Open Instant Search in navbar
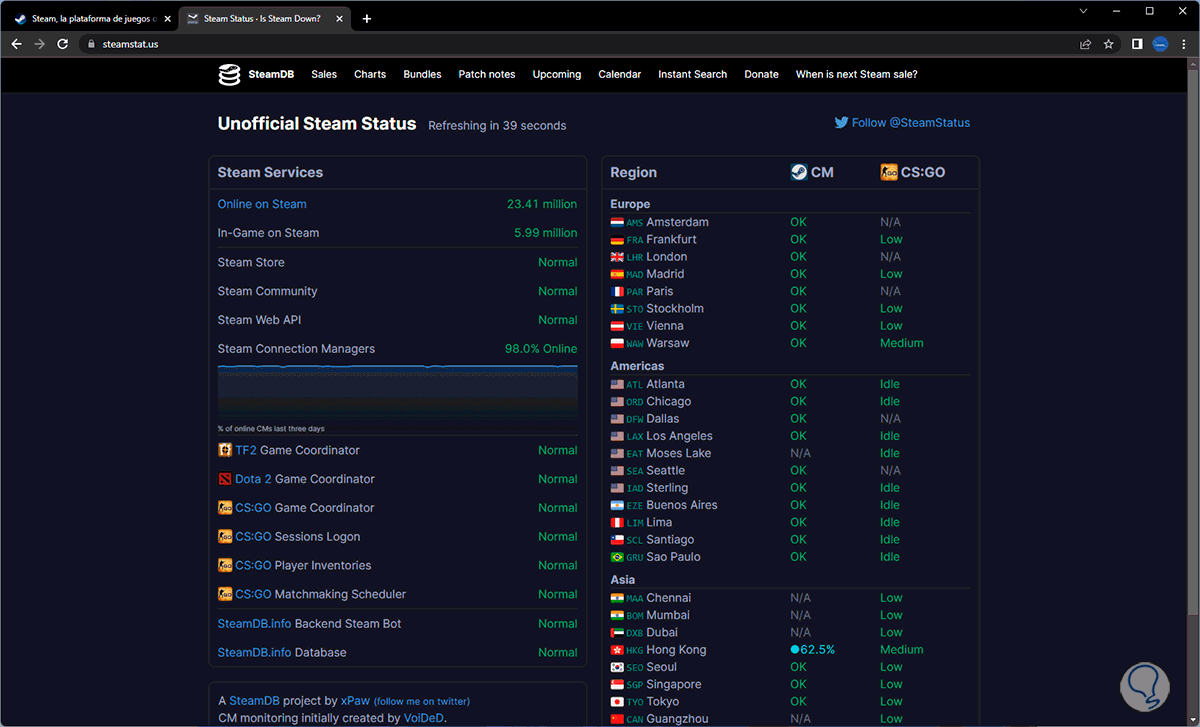The image size is (1200, 727). (693, 74)
